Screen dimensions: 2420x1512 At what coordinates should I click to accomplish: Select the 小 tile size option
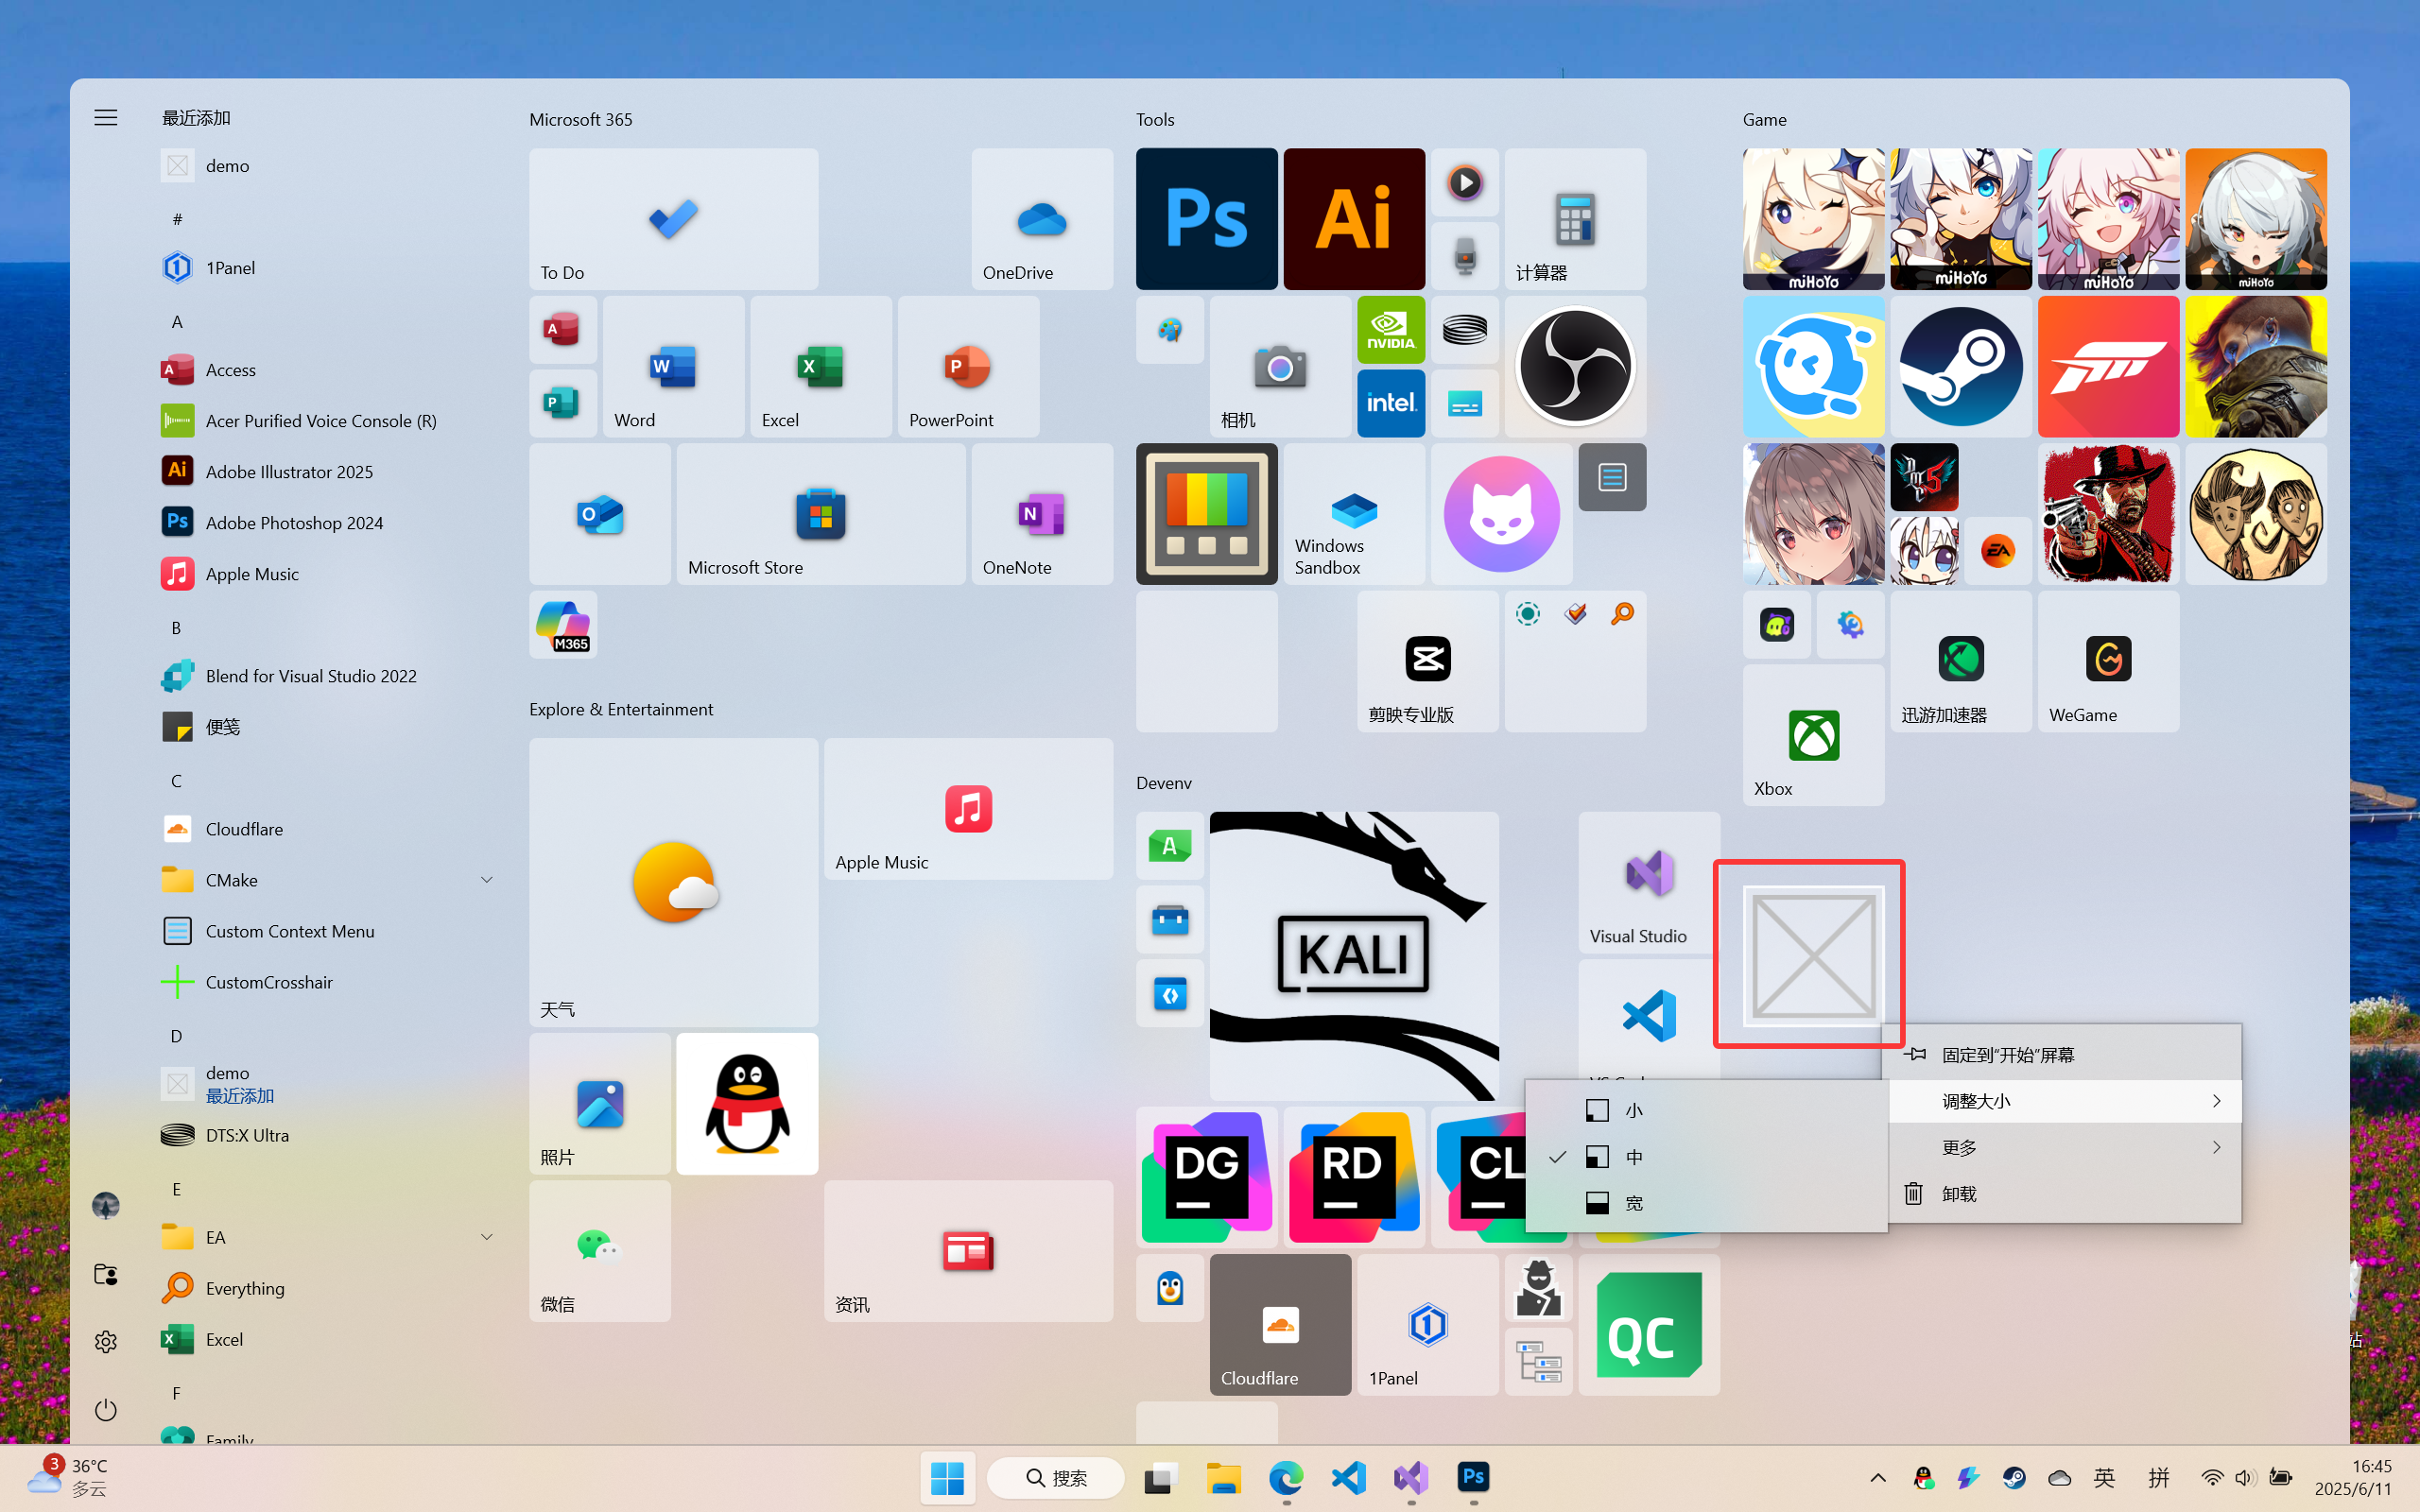click(1706, 1110)
